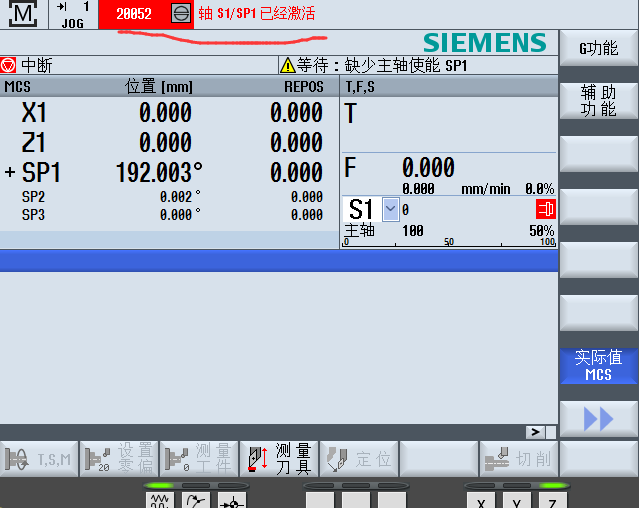
Task: Click the feed override 0.0% value
Action: 539,189
